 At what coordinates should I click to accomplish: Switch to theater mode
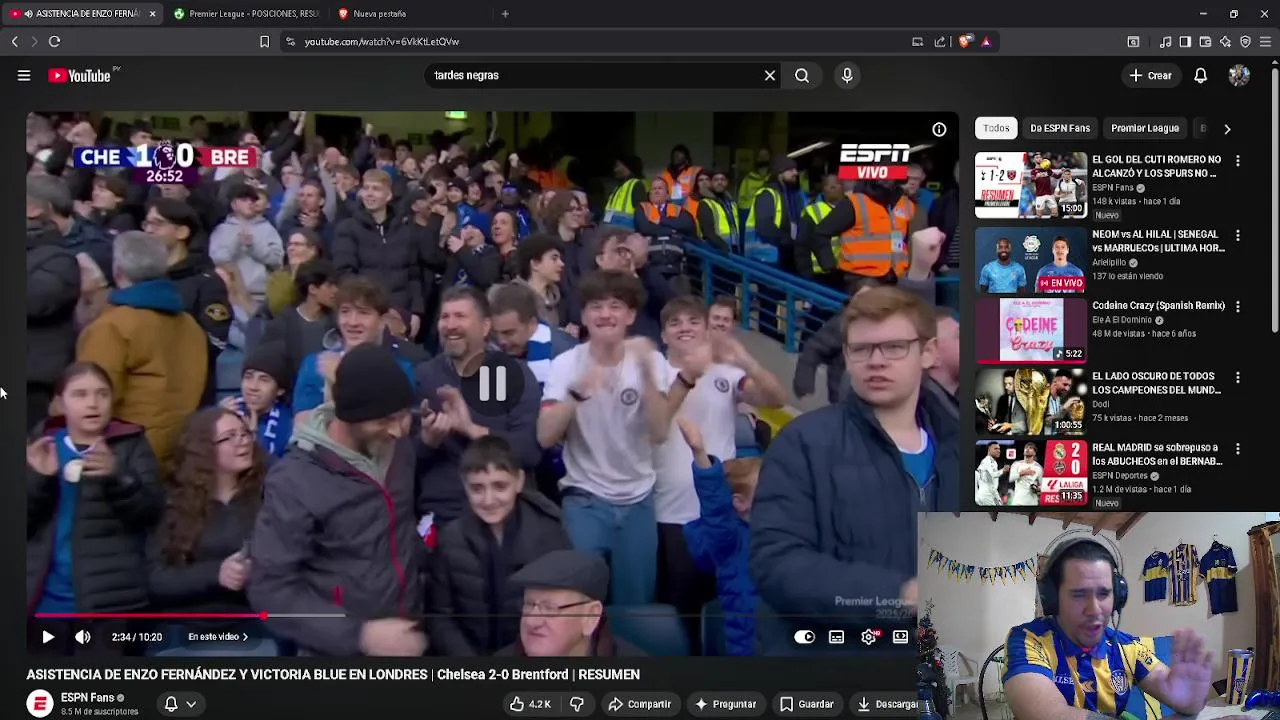[900, 637]
